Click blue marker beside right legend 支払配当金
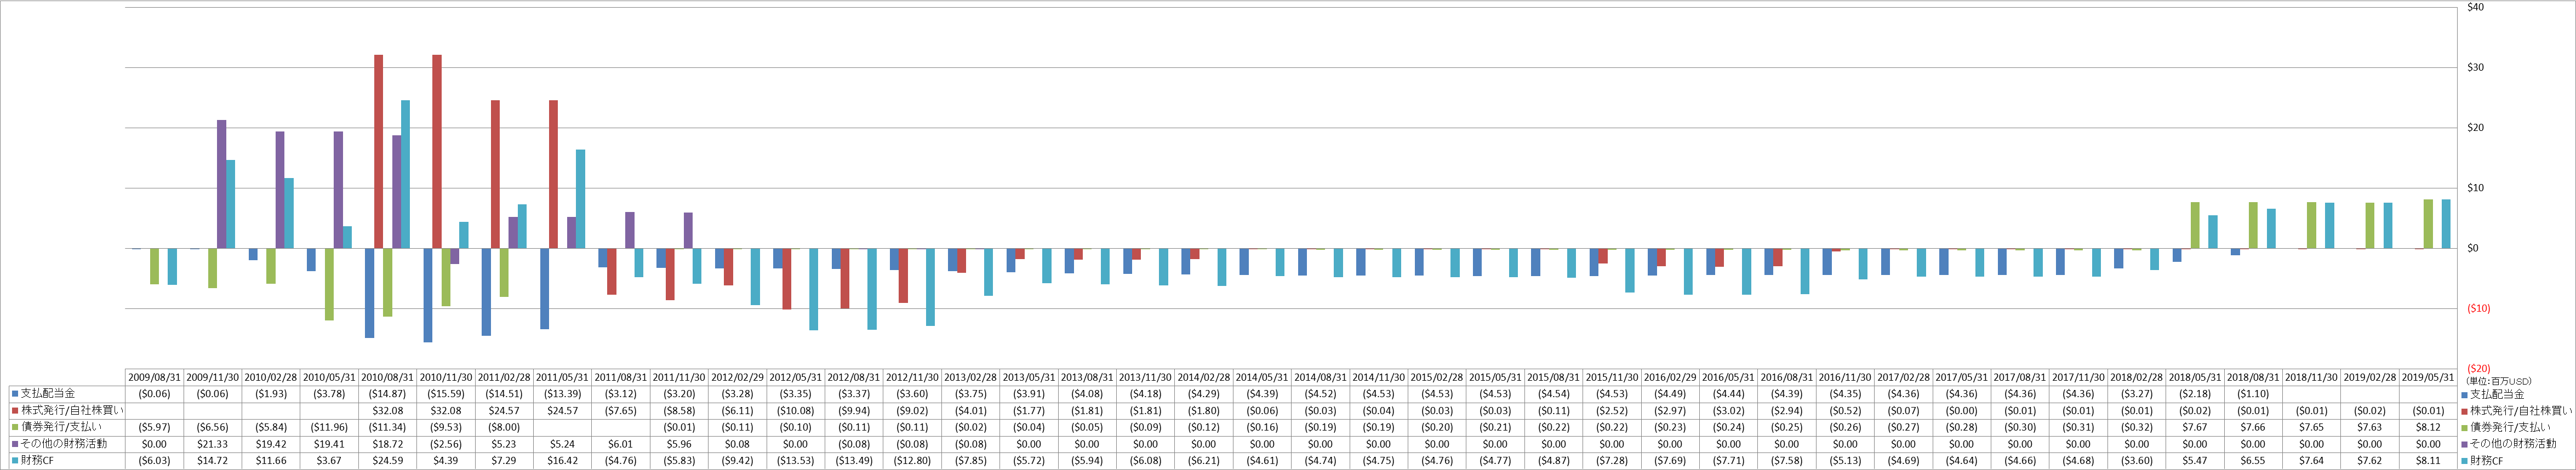The height and width of the screenshot is (470, 2576). pos(2464,395)
